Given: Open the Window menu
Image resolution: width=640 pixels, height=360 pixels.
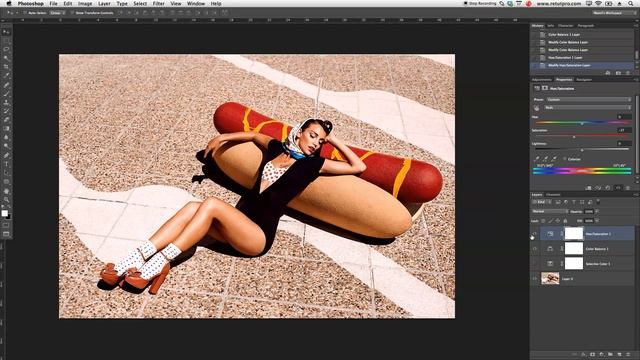Looking at the screenshot, I should pos(196,3).
